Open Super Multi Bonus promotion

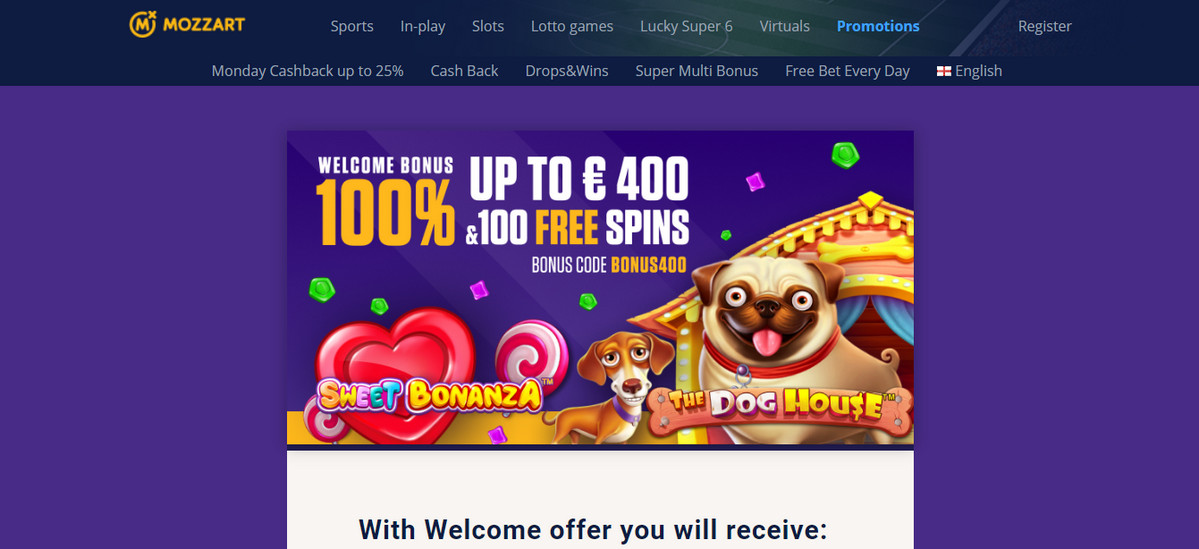tap(697, 71)
